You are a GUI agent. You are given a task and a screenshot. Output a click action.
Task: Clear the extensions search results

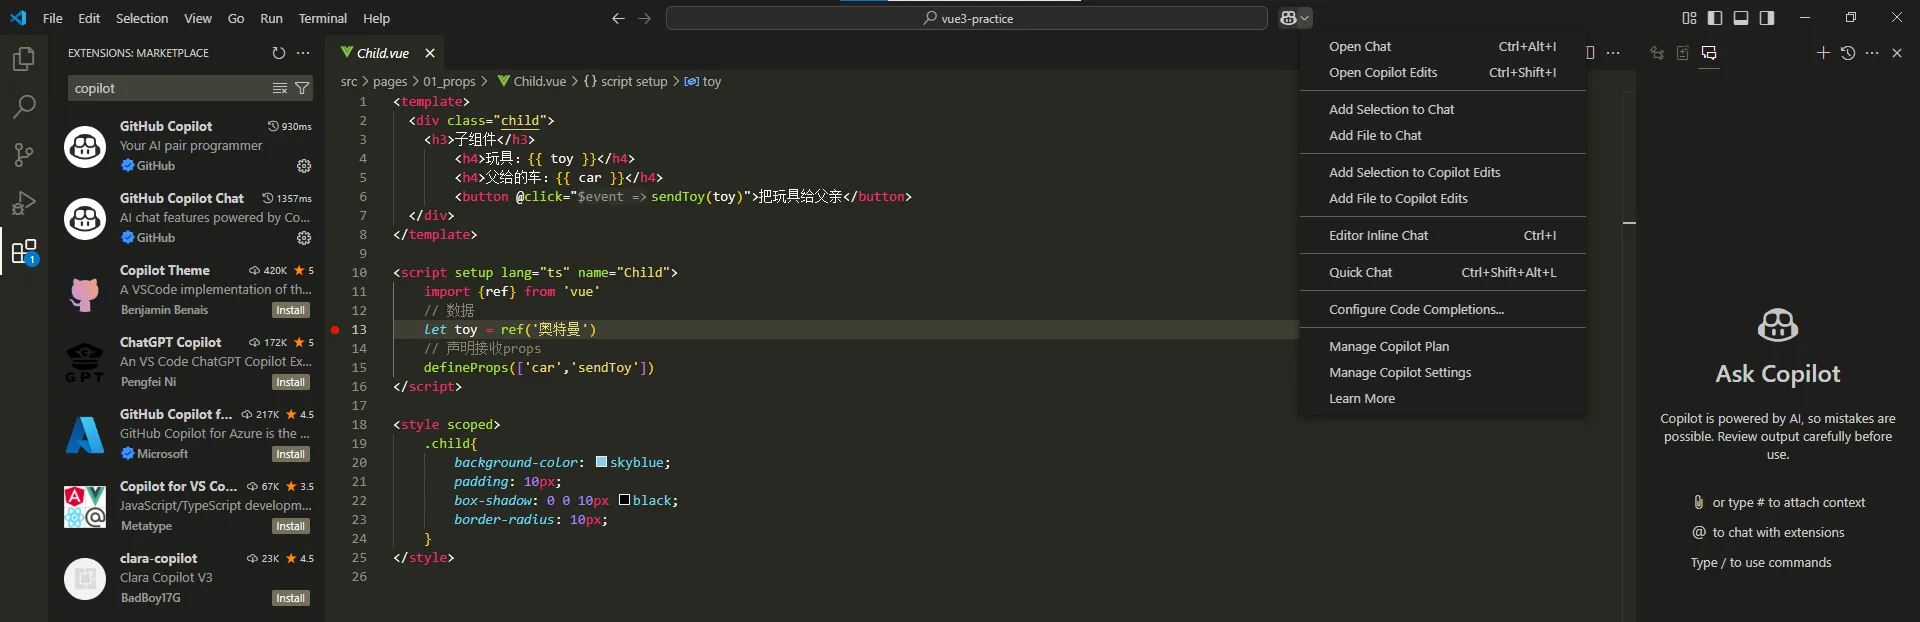tap(280, 88)
